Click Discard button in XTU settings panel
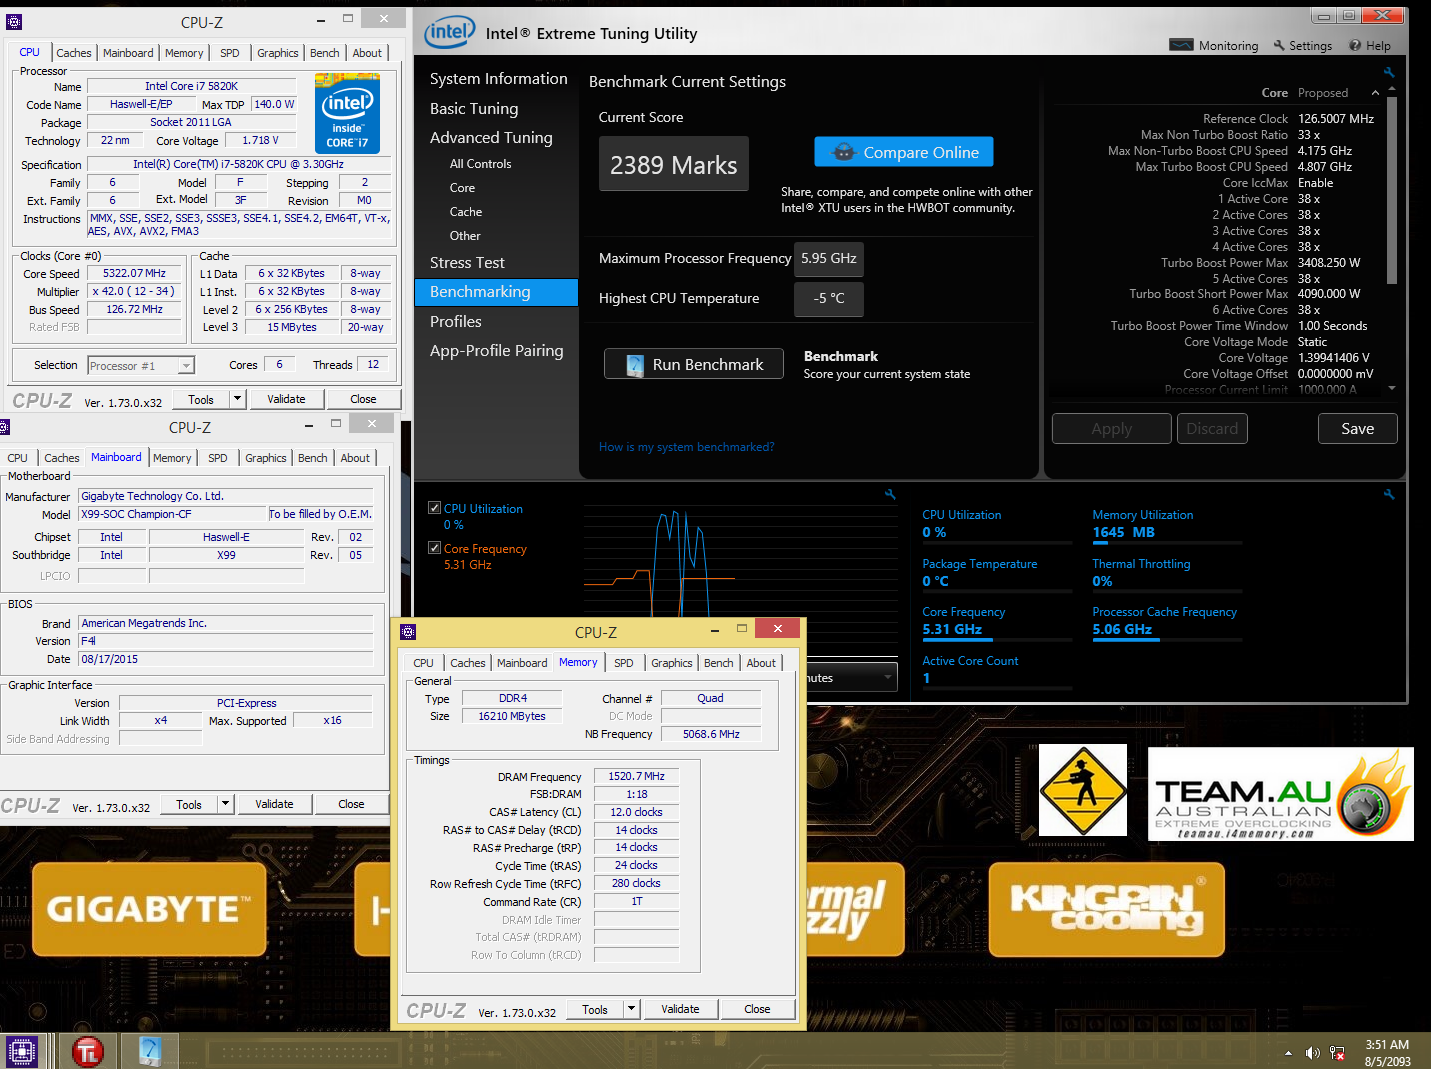The image size is (1431, 1069). tap(1212, 429)
